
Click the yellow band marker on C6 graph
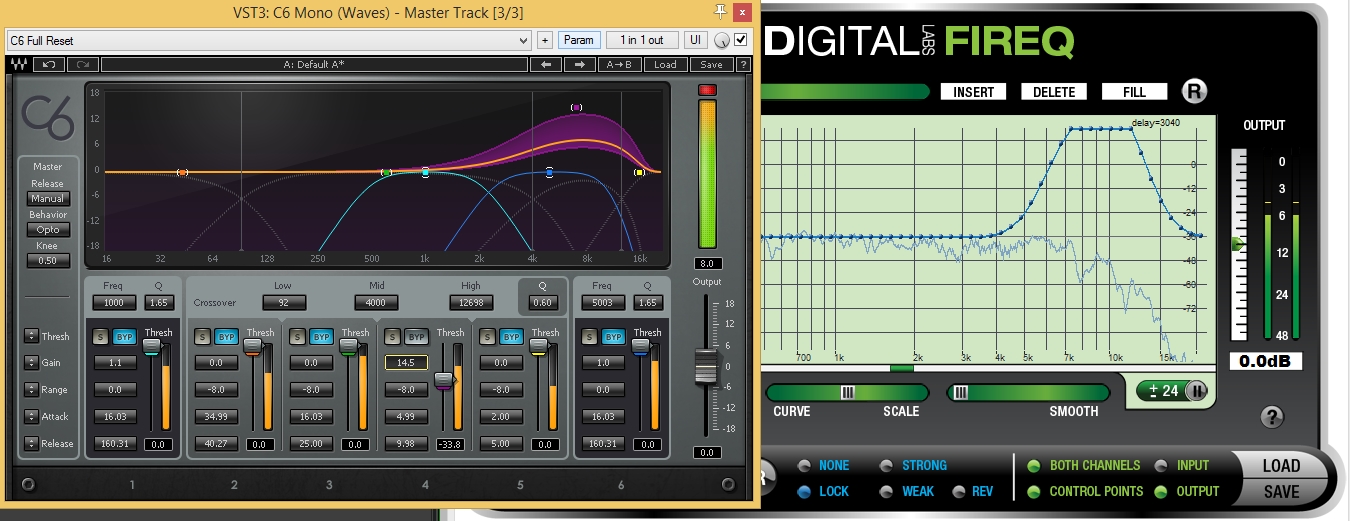(x=640, y=173)
